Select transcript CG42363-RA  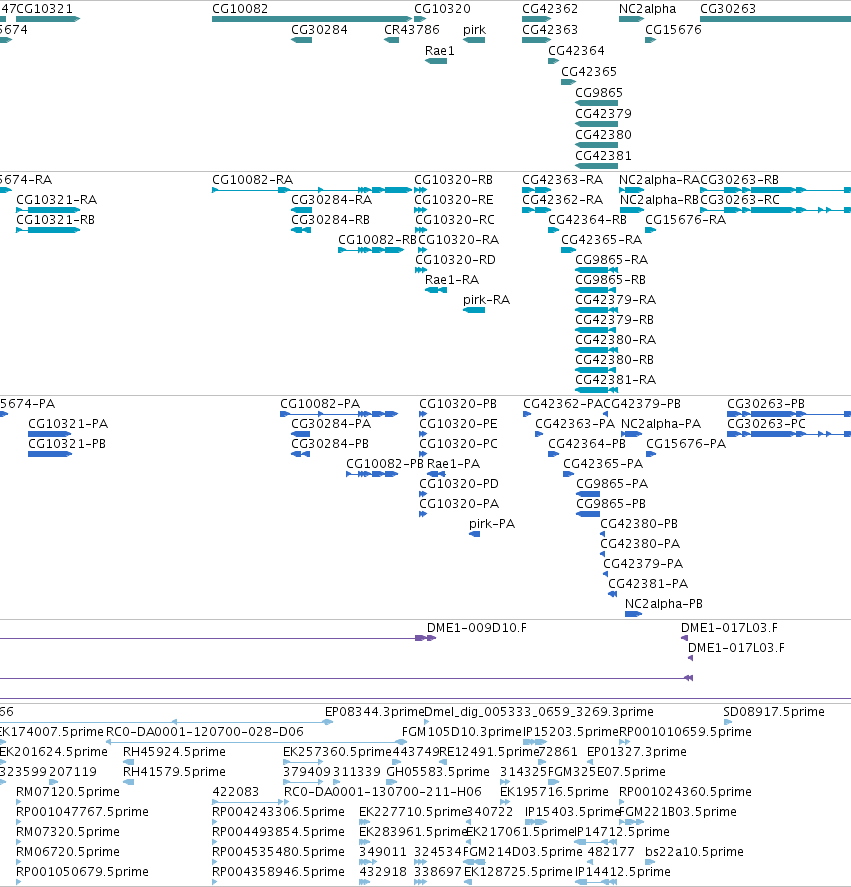[x=536, y=190]
